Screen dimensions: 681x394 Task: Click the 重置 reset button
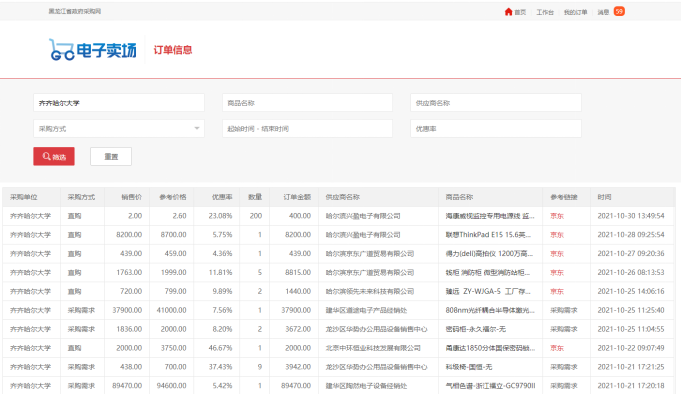[x=111, y=156]
